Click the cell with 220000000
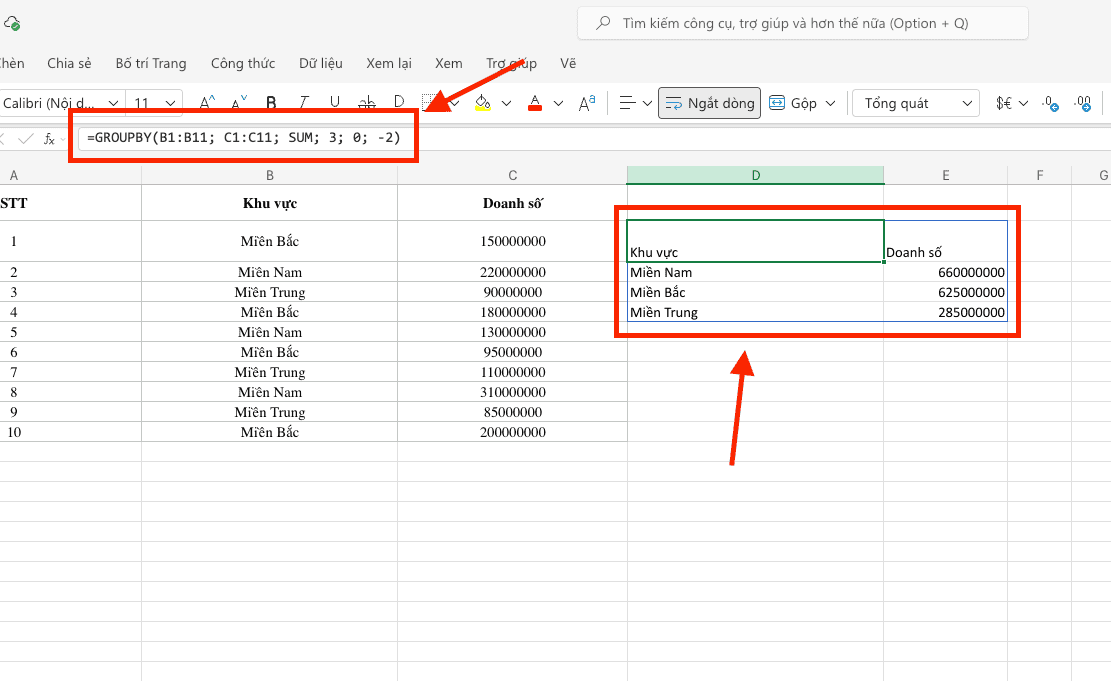This screenshot has width=1111, height=681. [512, 272]
